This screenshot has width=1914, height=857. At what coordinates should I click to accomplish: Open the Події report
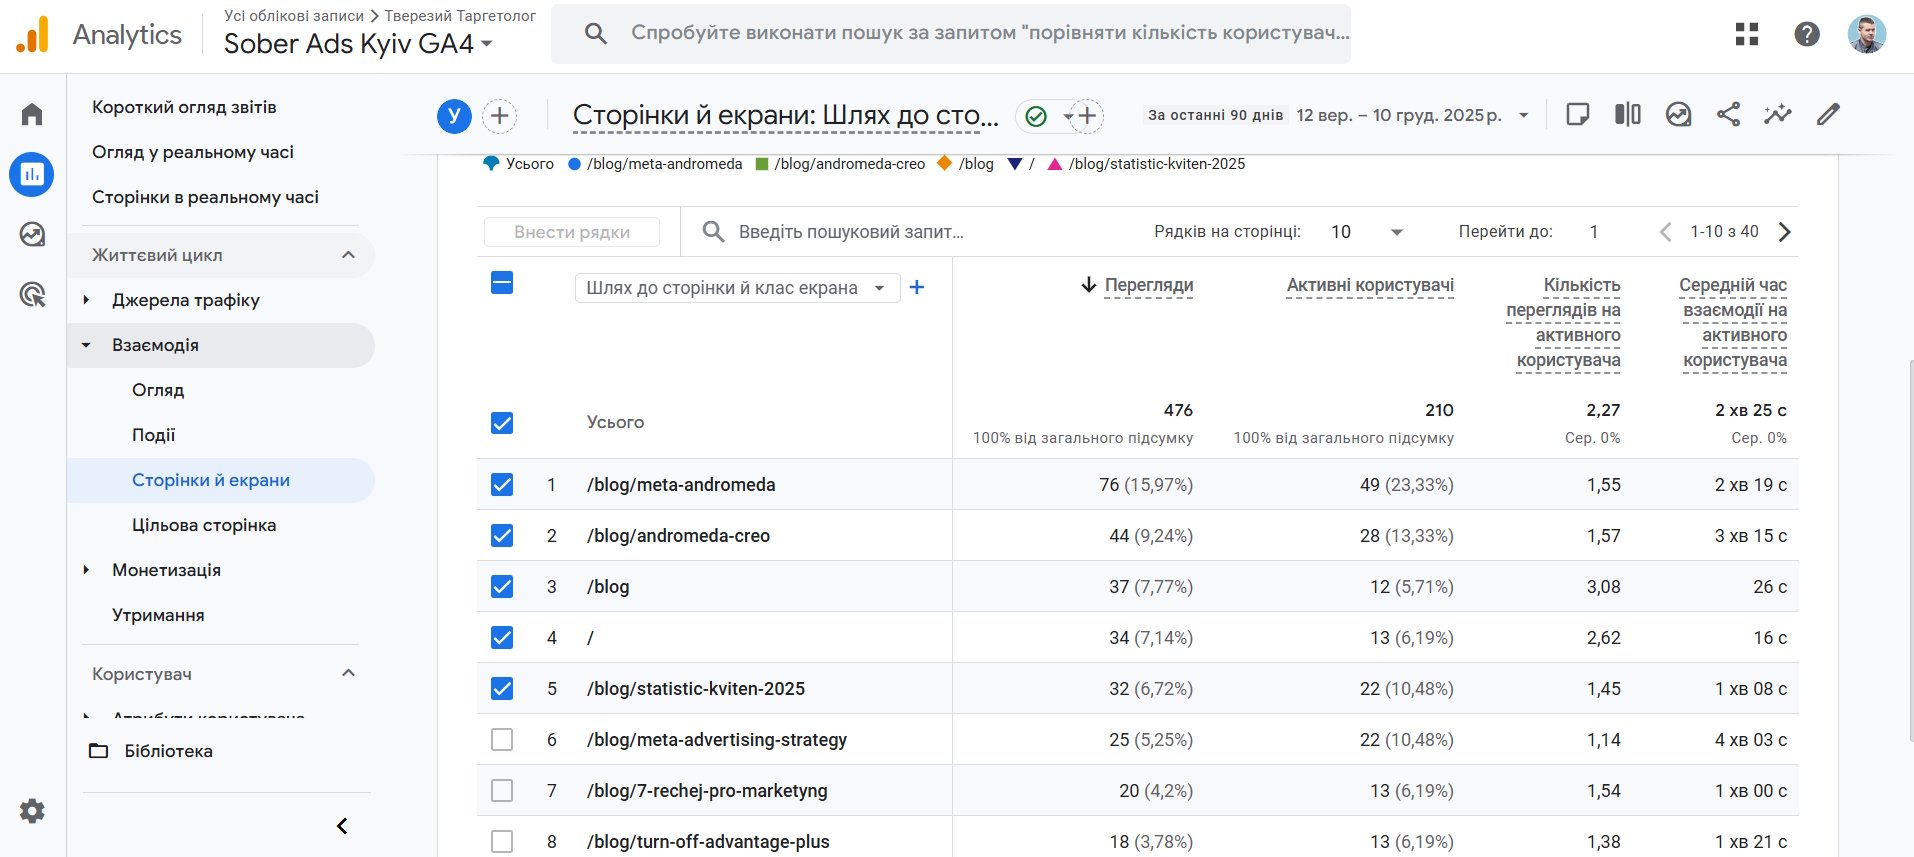153,435
